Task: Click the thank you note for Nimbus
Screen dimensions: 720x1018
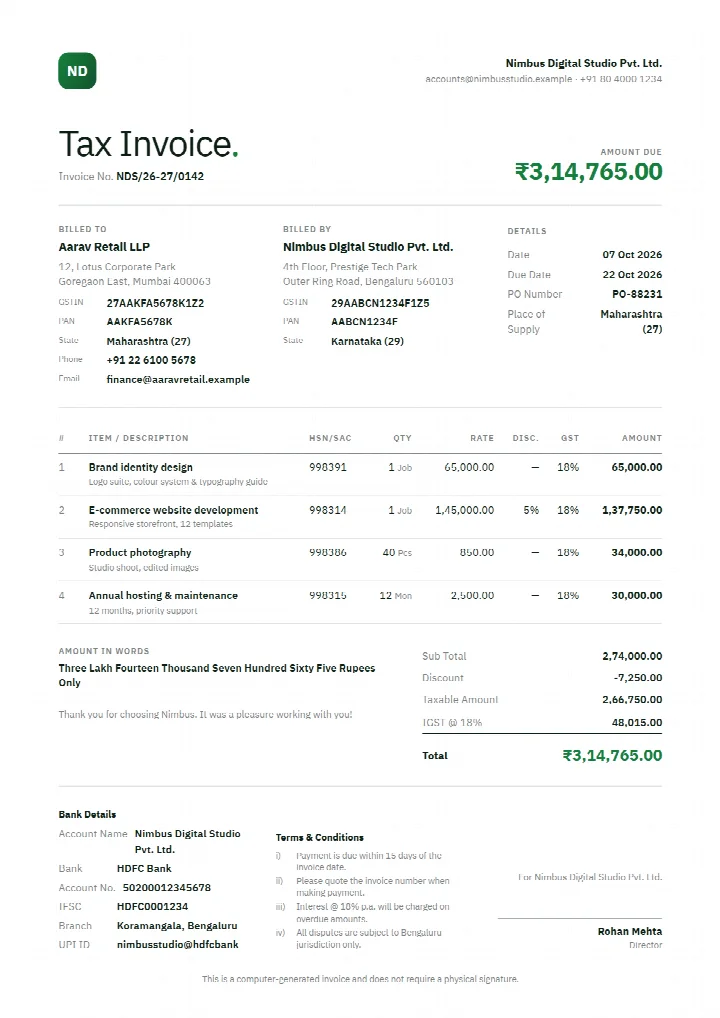Action: (205, 714)
